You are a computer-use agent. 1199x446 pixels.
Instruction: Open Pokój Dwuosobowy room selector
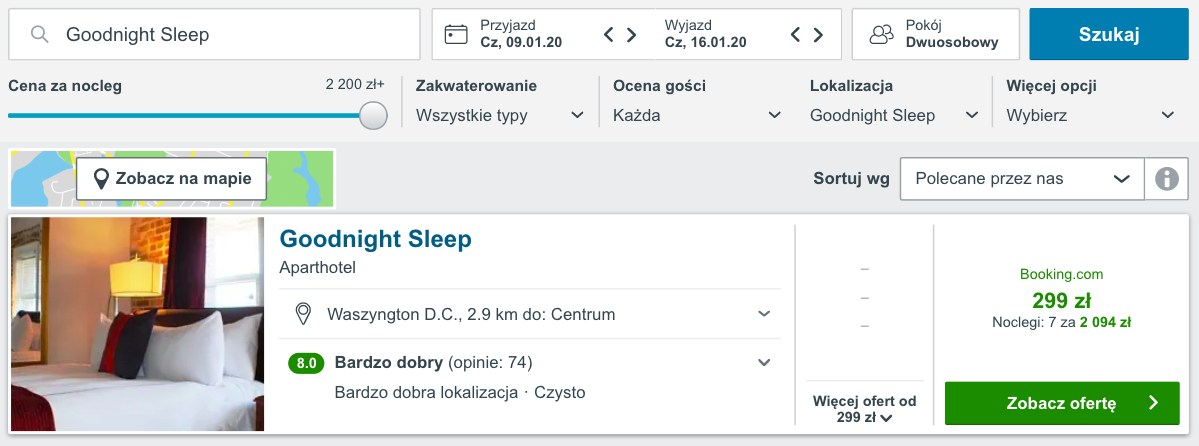tap(936, 34)
